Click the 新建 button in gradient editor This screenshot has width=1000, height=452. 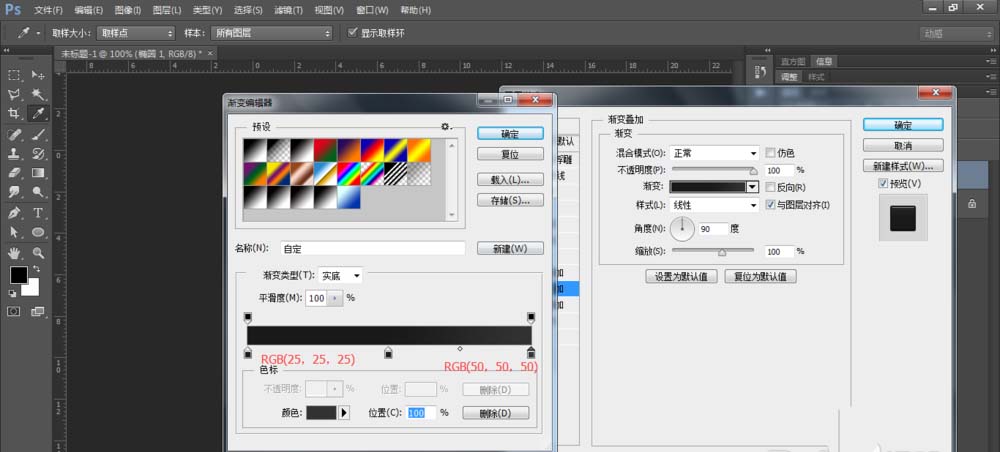510,248
